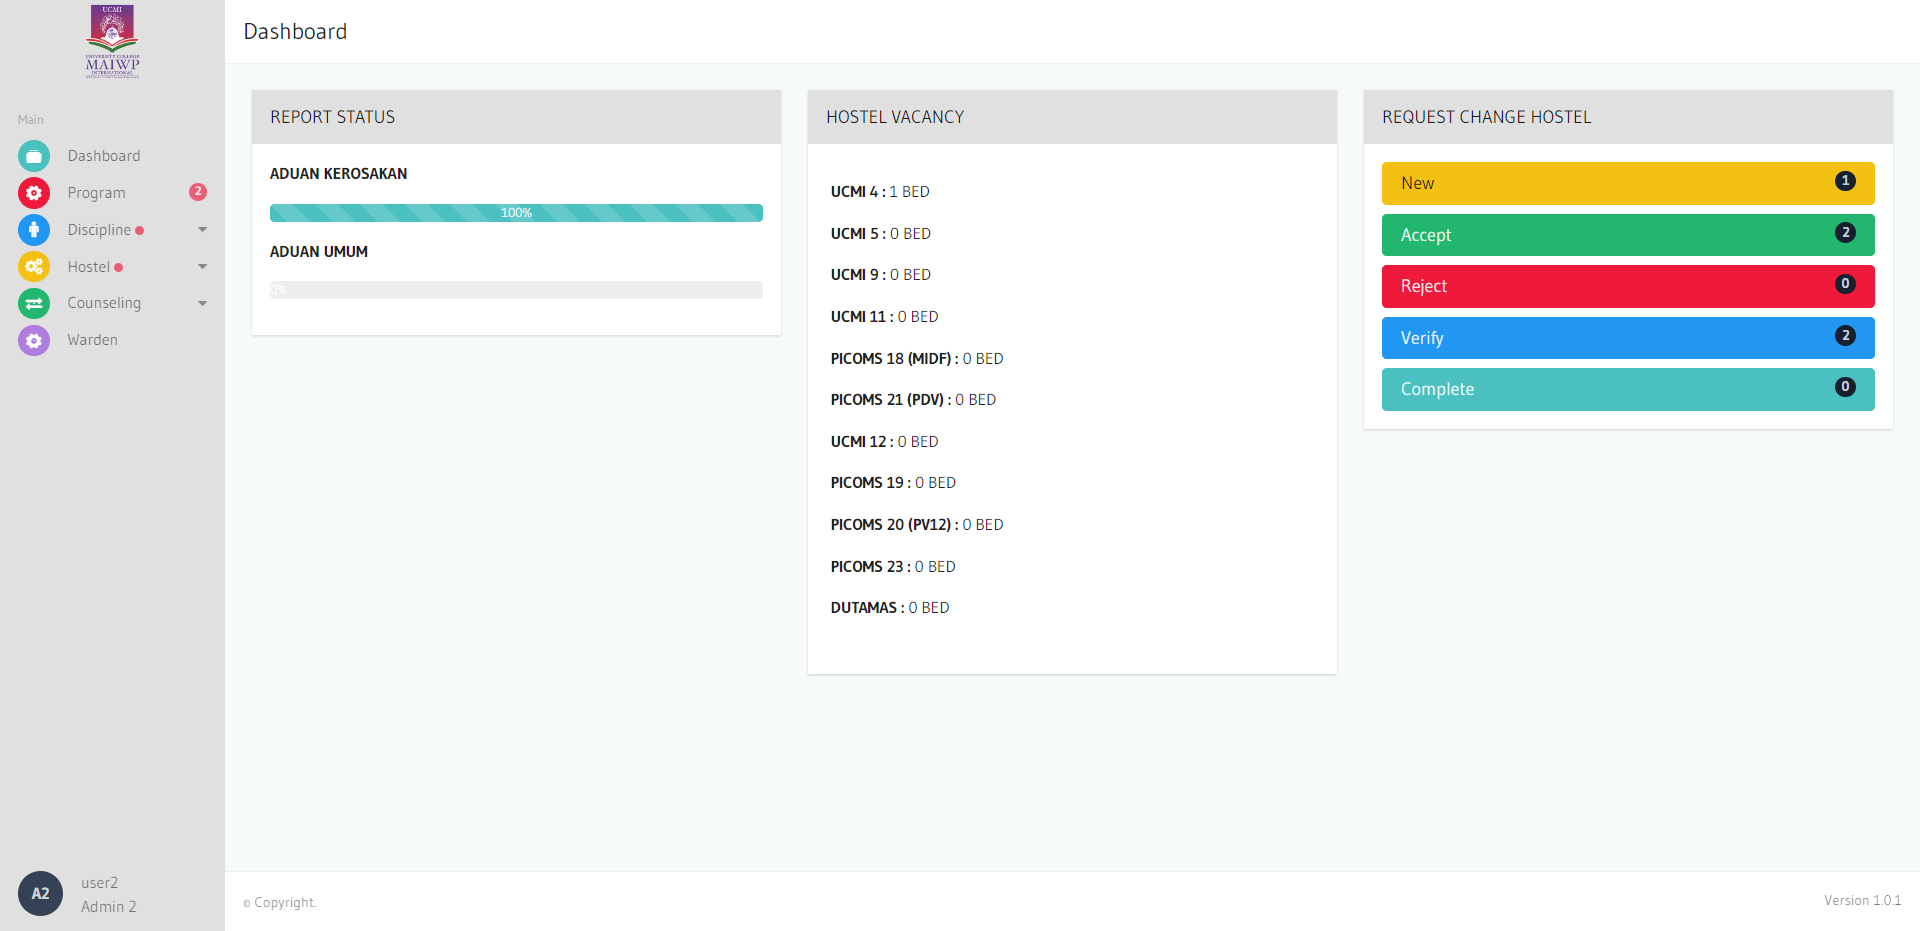The height and width of the screenshot is (931, 1920).
Task: Open the Warden menu item
Action: coord(93,340)
